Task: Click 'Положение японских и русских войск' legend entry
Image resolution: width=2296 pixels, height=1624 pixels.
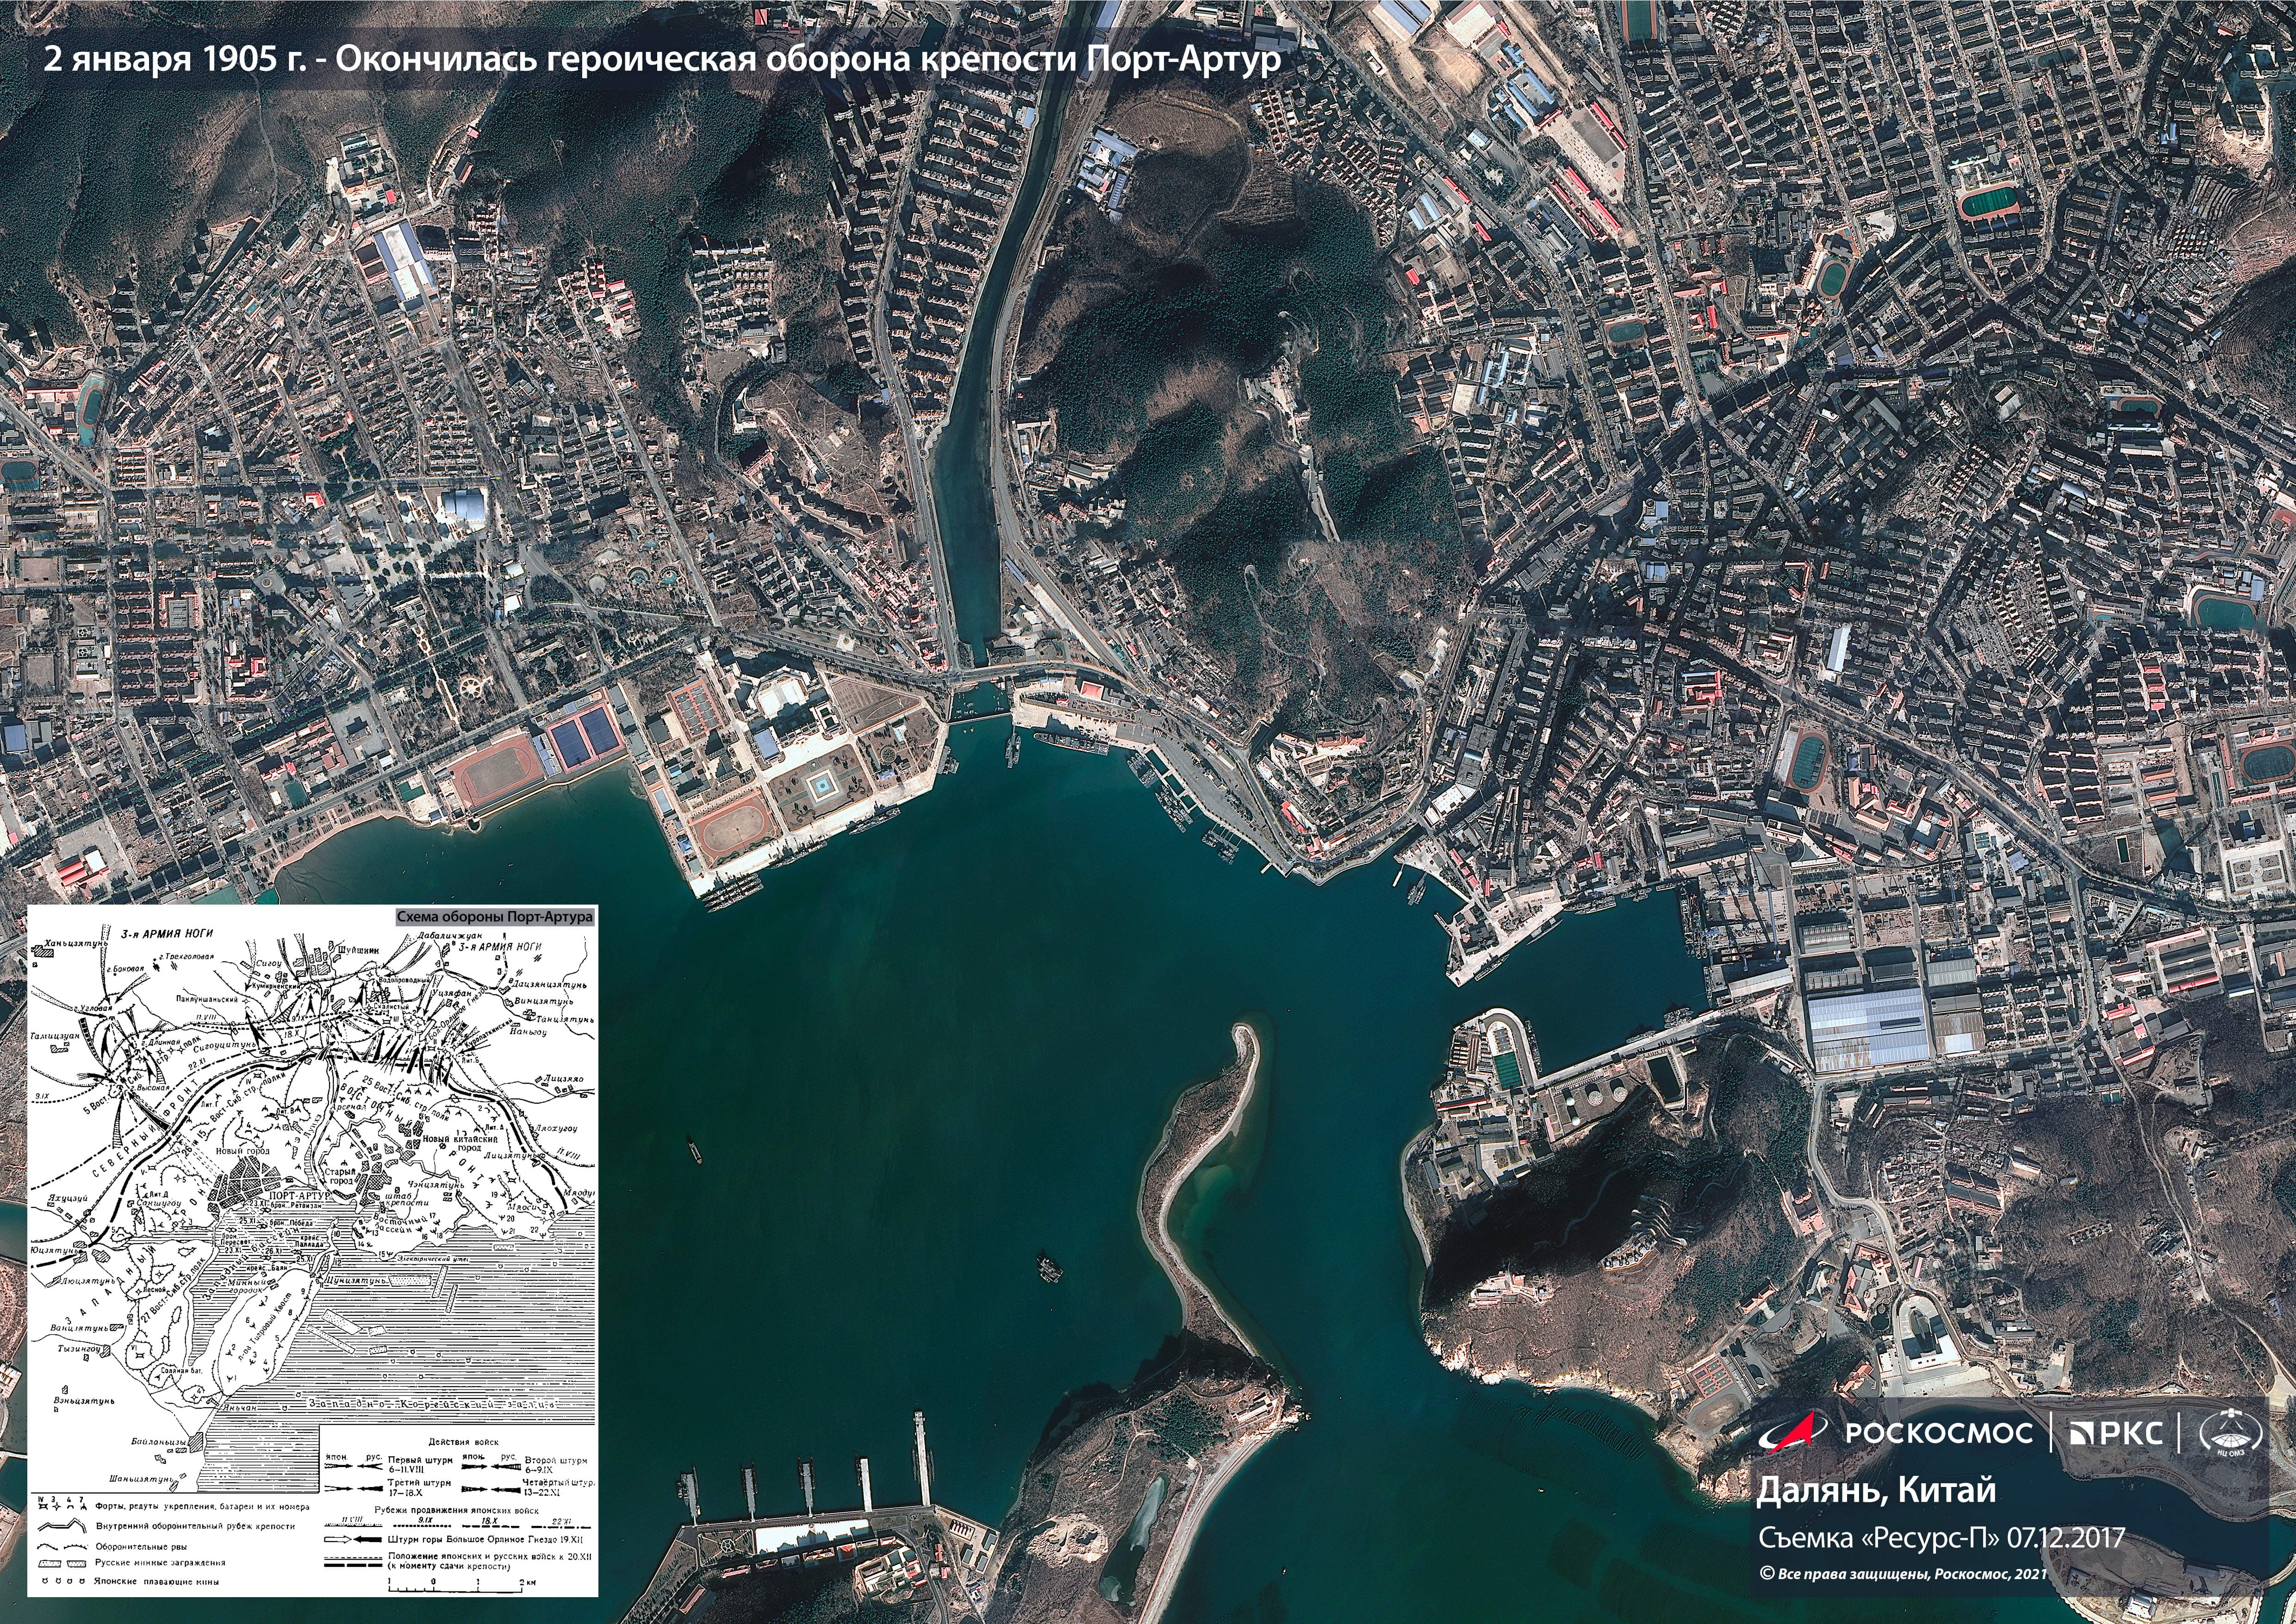Action: pyautogui.click(x=489, y=1561)
